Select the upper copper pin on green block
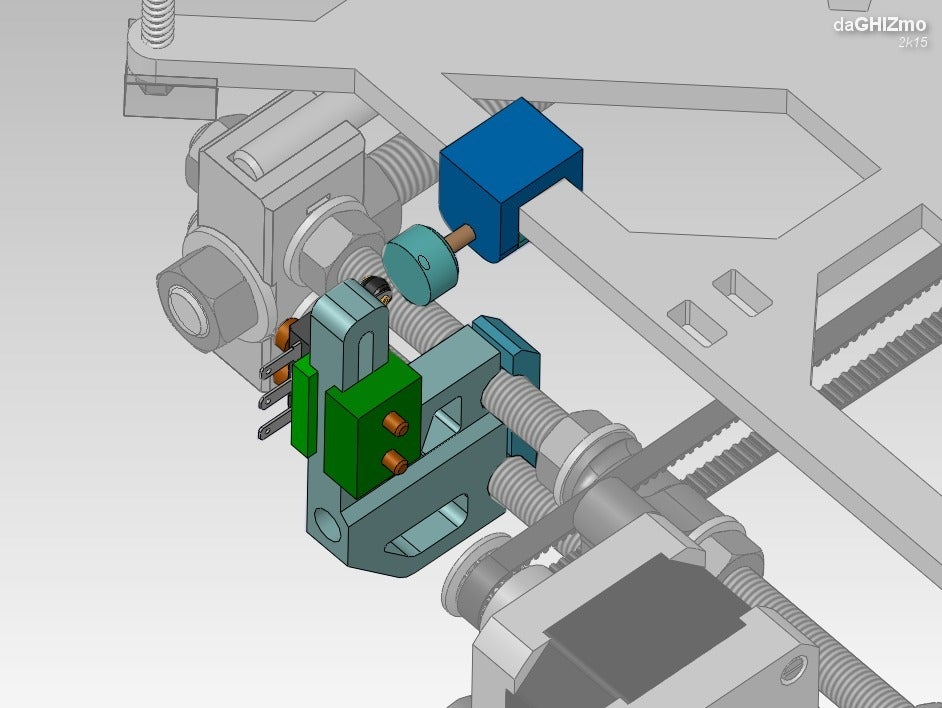Screen dimensions: 942x708 [x=397, y=424]
